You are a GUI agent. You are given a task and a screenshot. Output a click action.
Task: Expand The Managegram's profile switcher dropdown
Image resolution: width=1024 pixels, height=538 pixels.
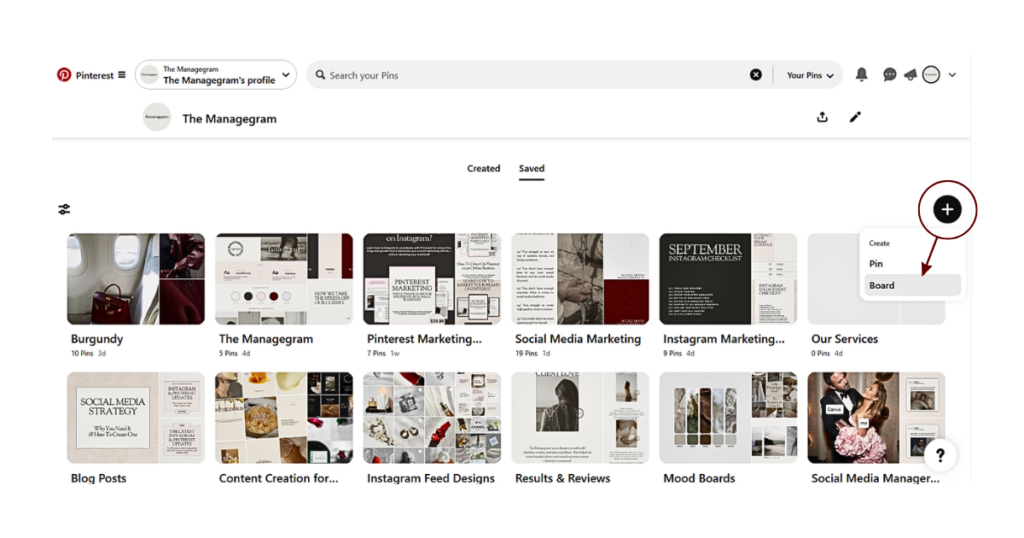[286, 75]
